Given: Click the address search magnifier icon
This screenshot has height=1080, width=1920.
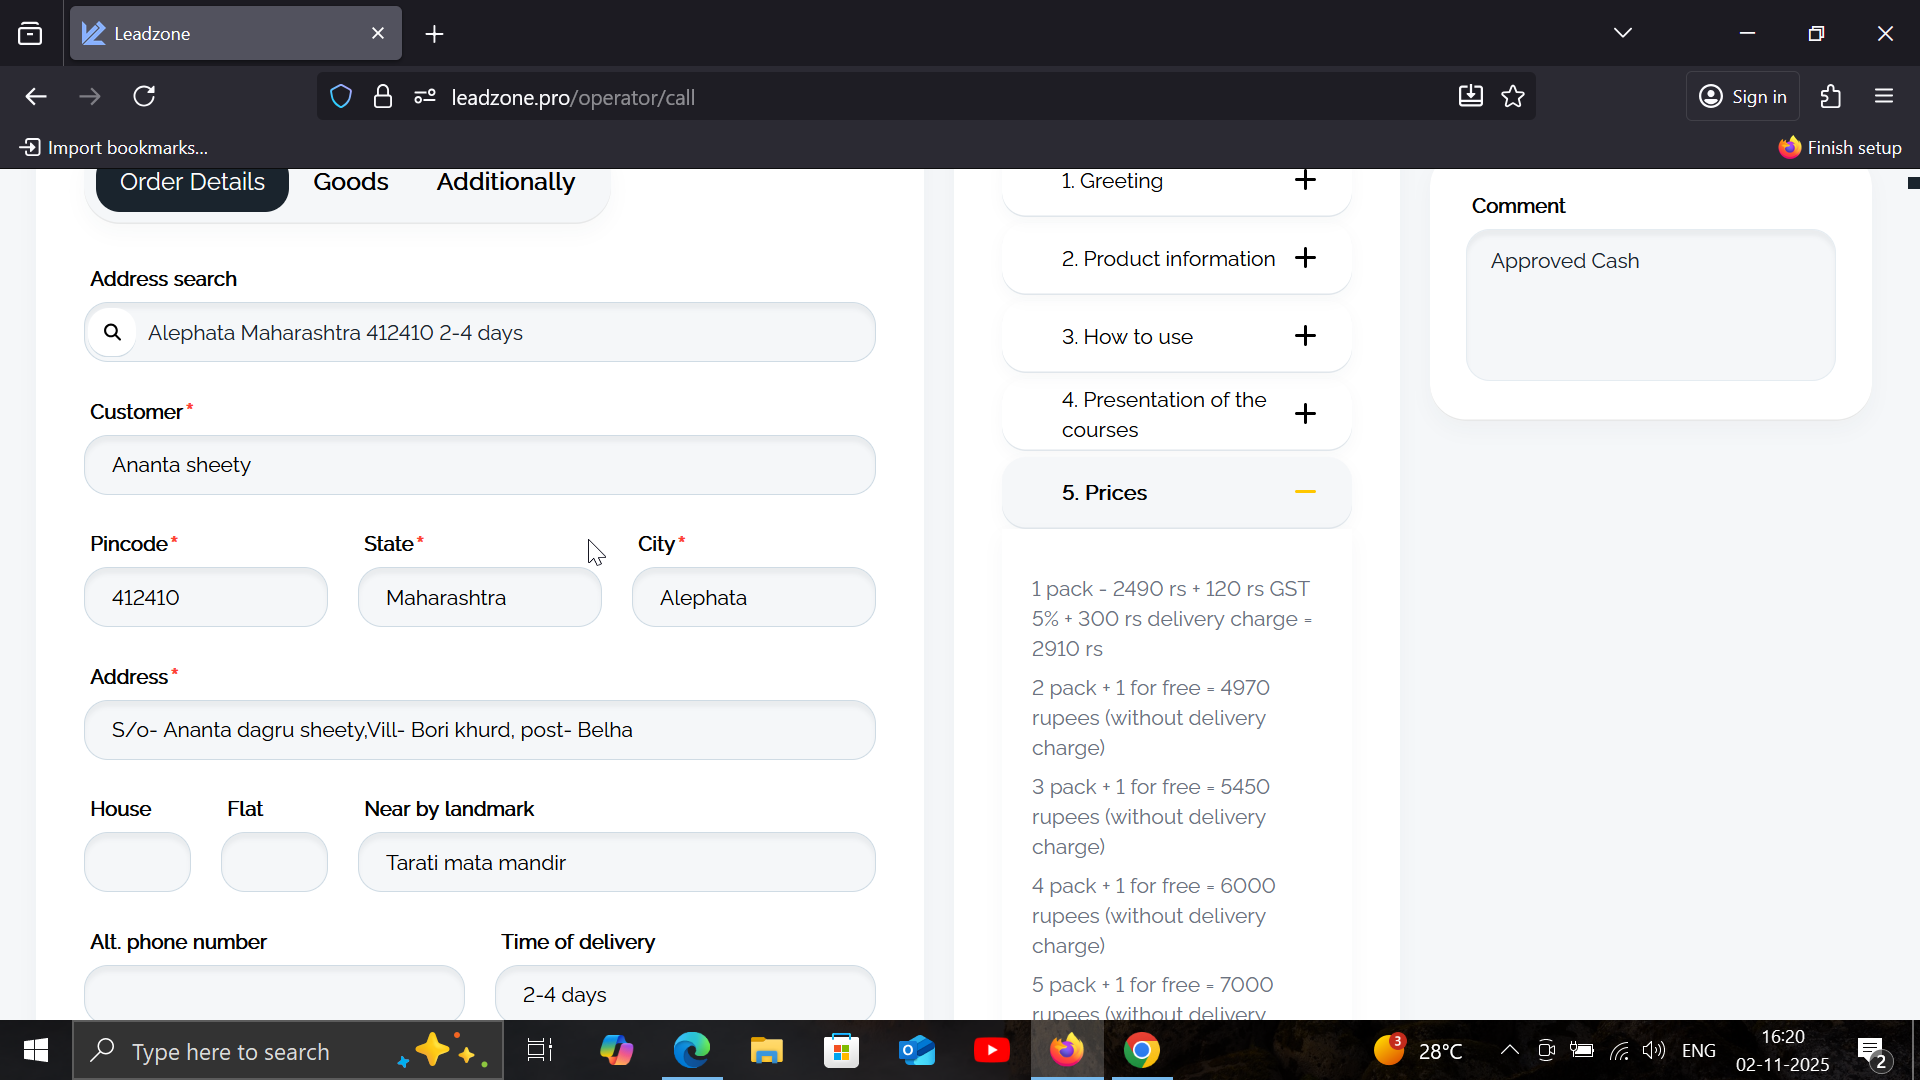Looking at the screenshot, I should (113, 332).
